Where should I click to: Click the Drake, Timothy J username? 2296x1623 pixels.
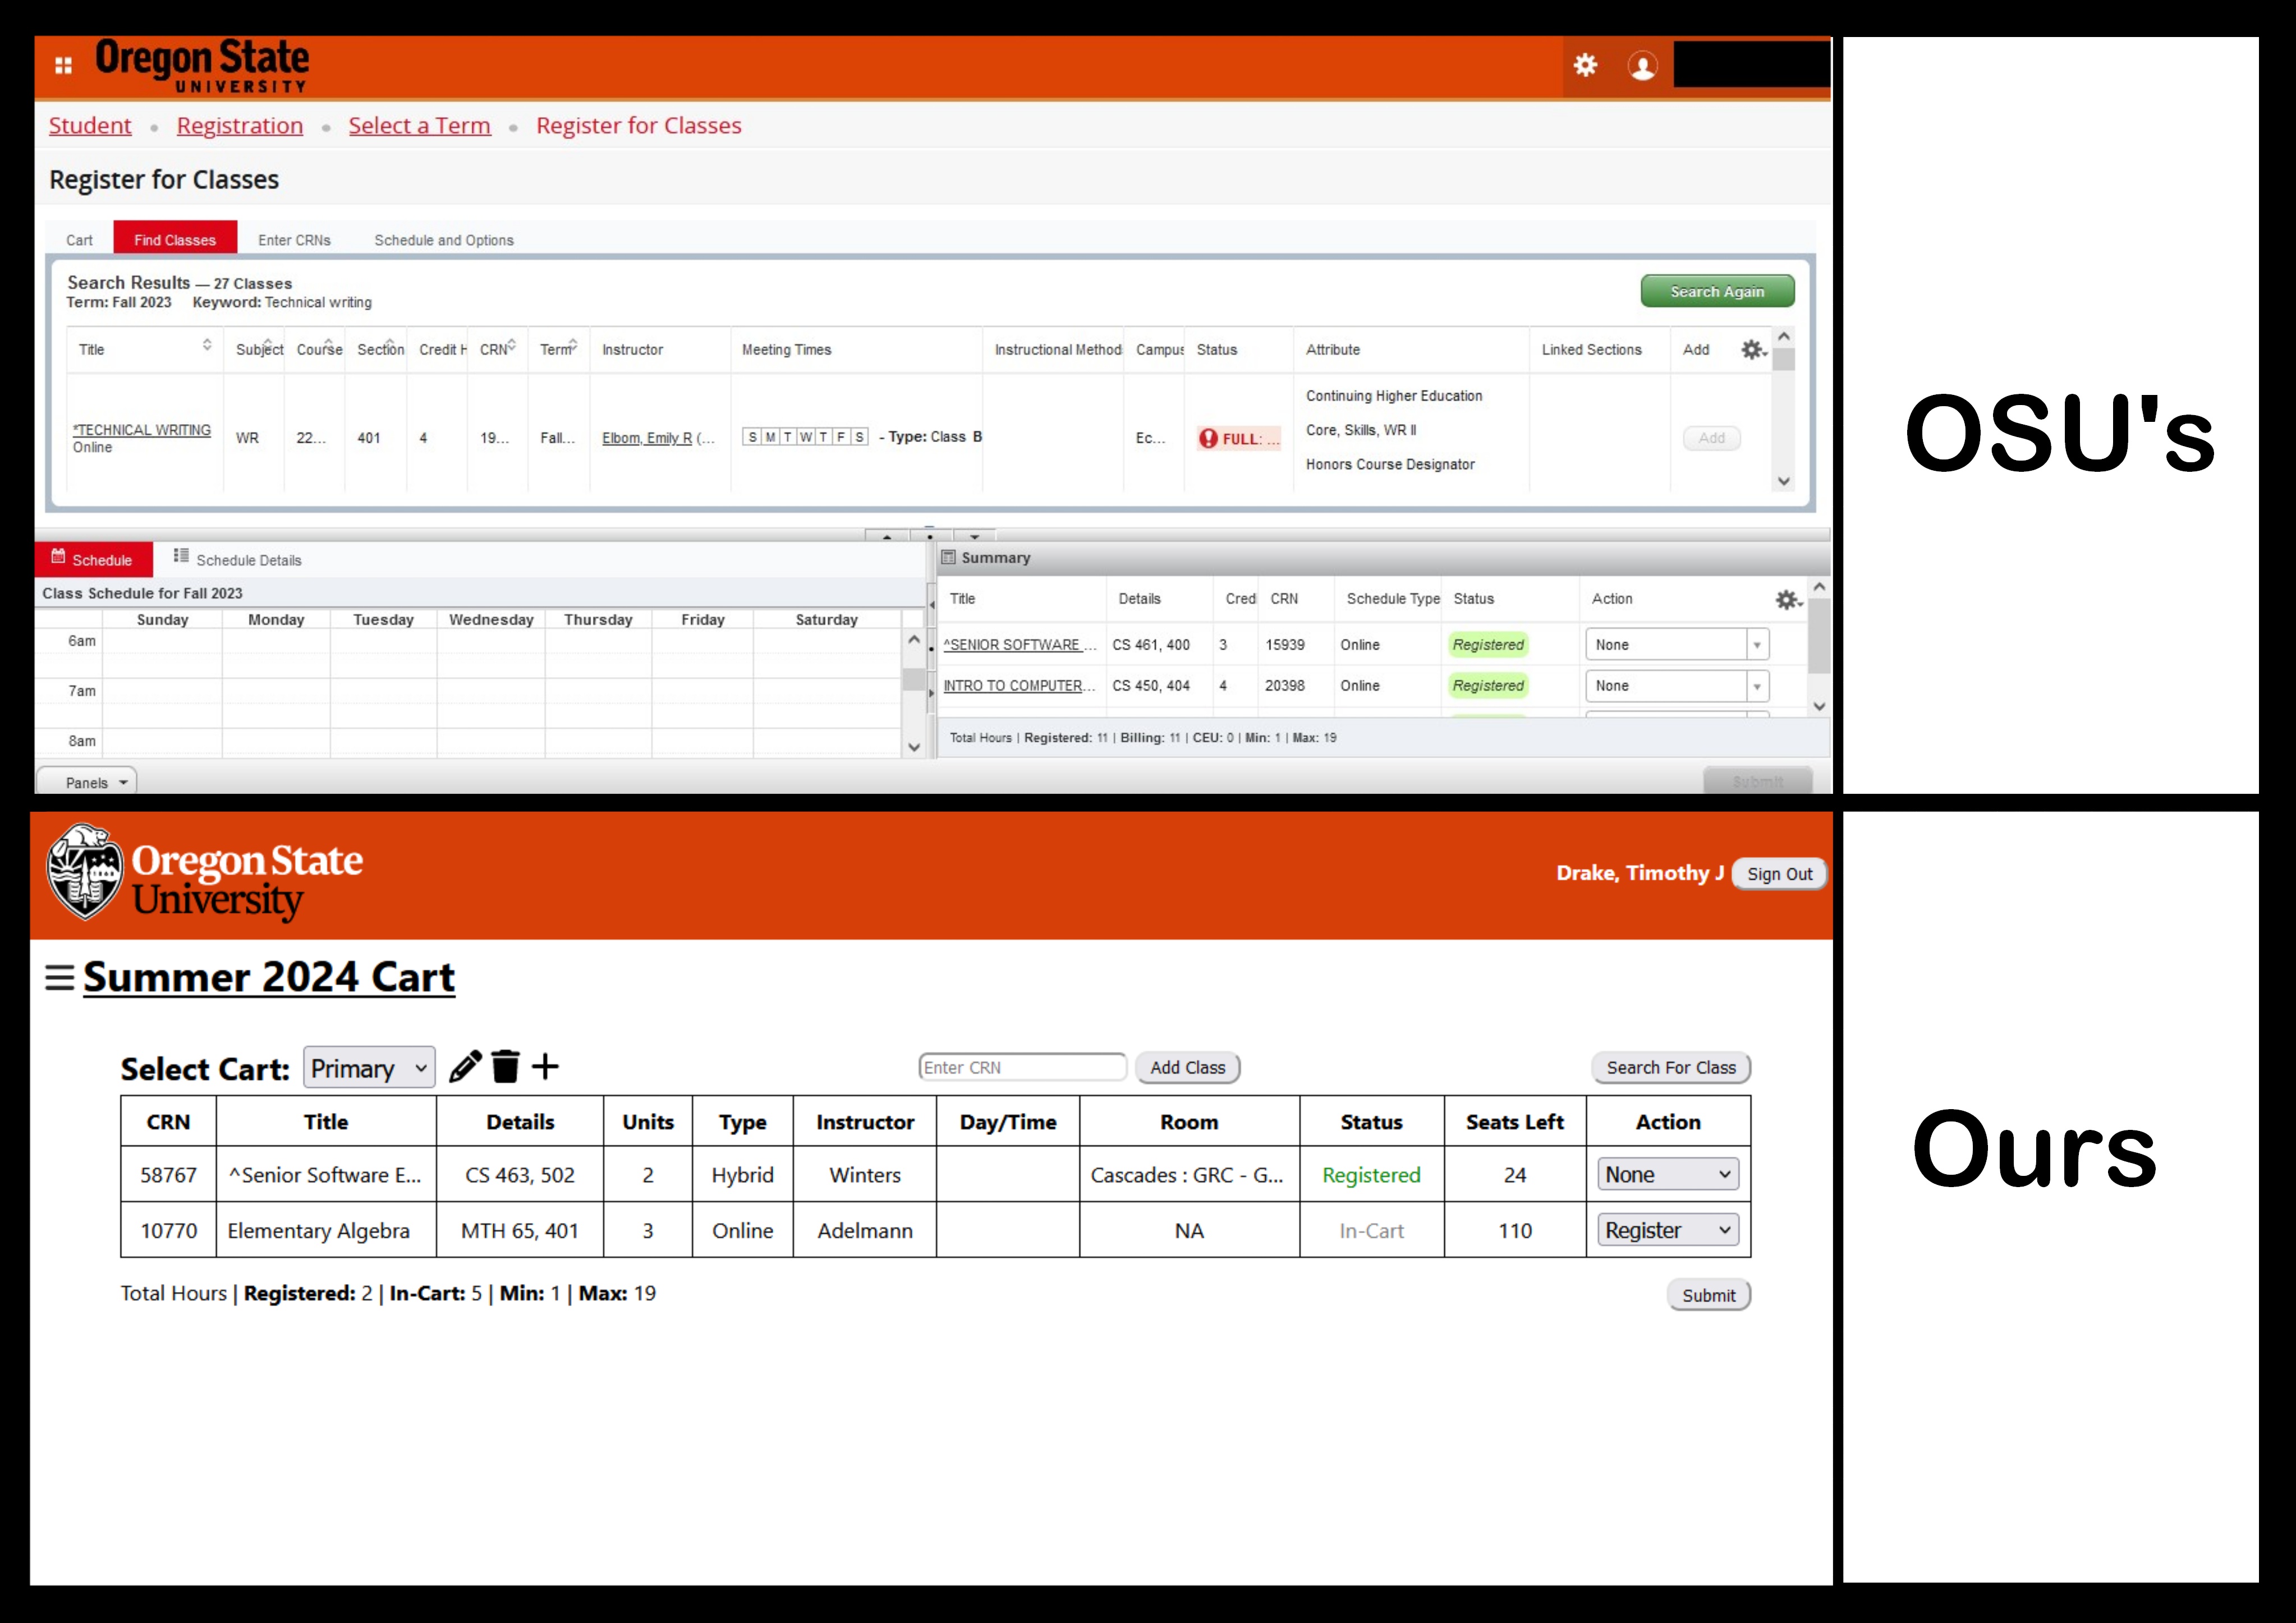click(x=1639, y=873)
